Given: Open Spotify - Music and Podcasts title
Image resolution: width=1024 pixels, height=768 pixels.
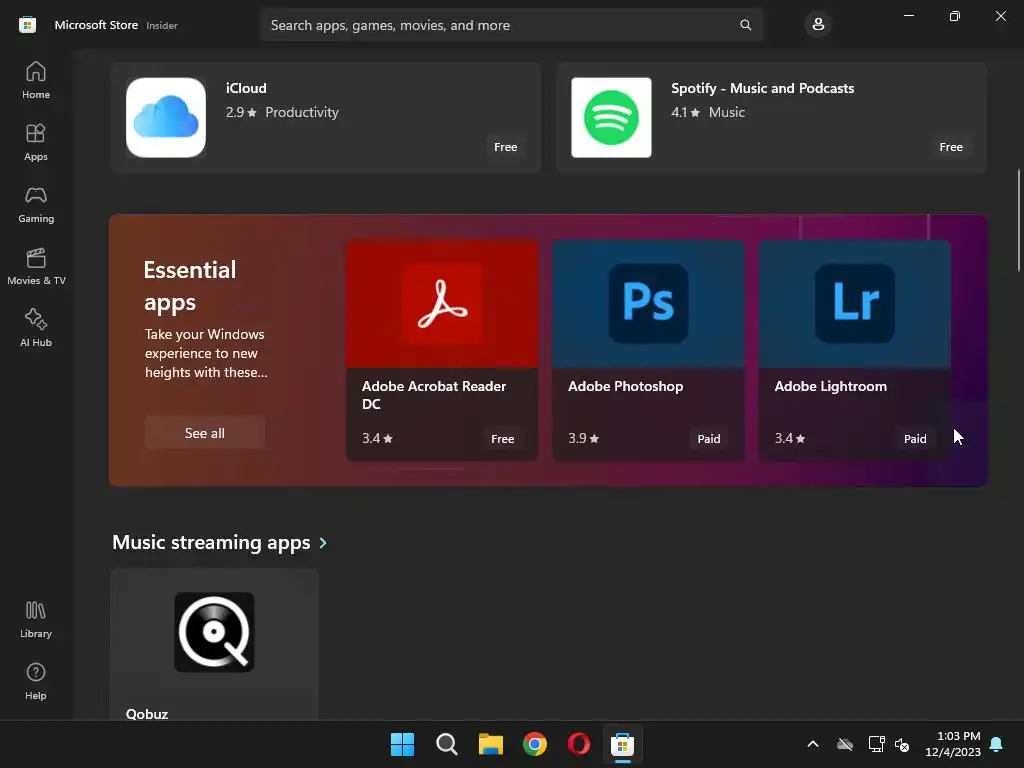Looking at the screenshot, I should click(762, 88).
